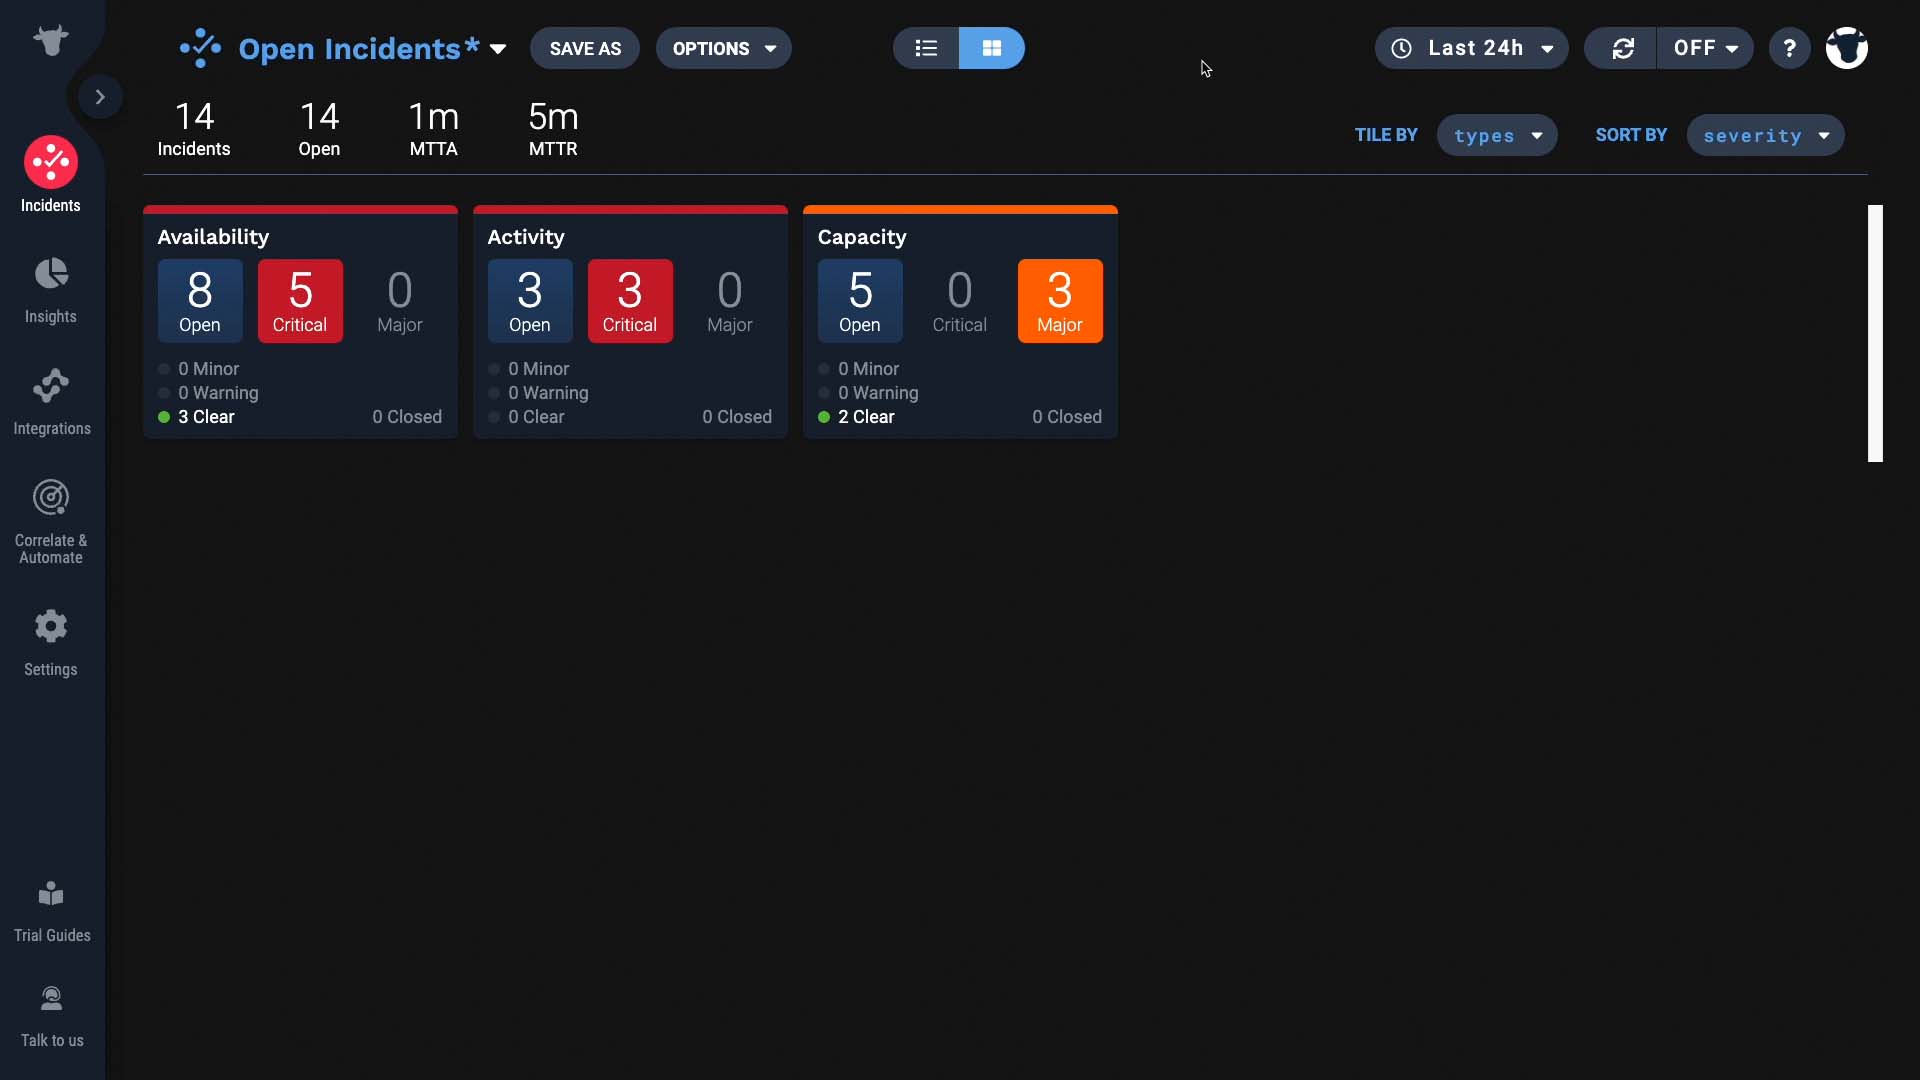Screen dimensions: 1920x1080
Task: Click Availability 0 Major counter
Action: pyautogui.click(x=400, y=301)
